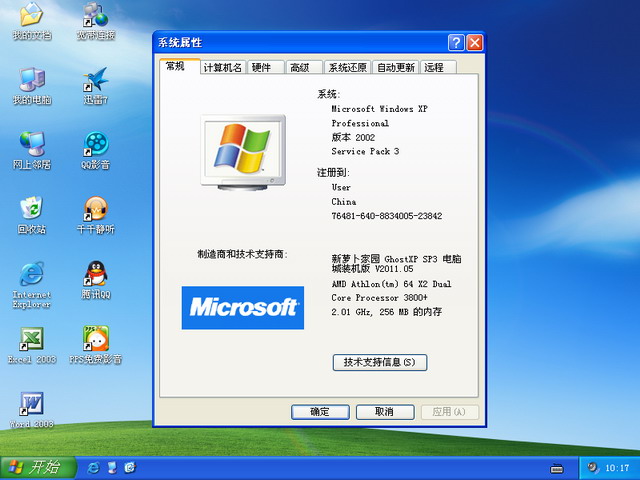Open the 开始 start menu
The height and width of the screenshot is (480, 640).
click(38, 468)
